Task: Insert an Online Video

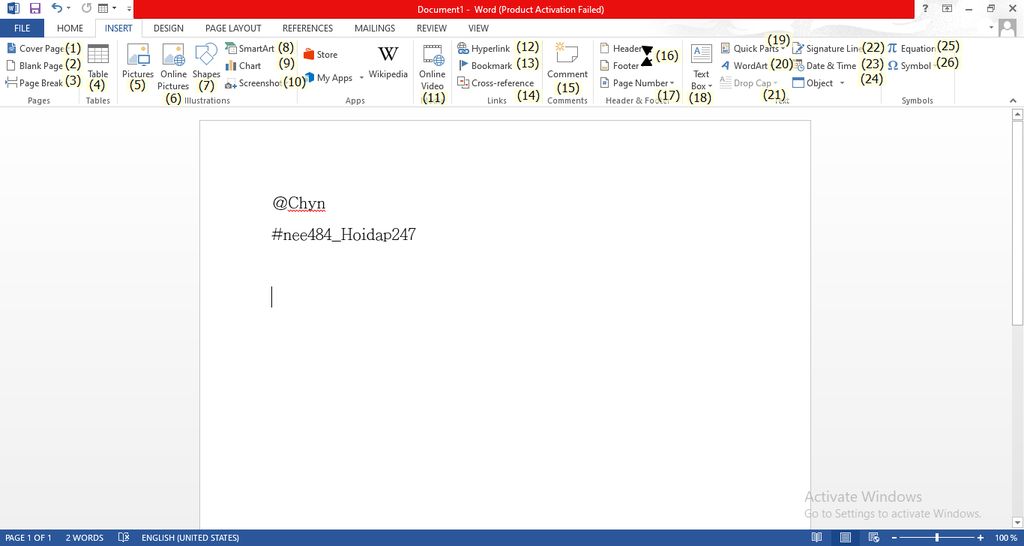Action: [x=432, y=67]
